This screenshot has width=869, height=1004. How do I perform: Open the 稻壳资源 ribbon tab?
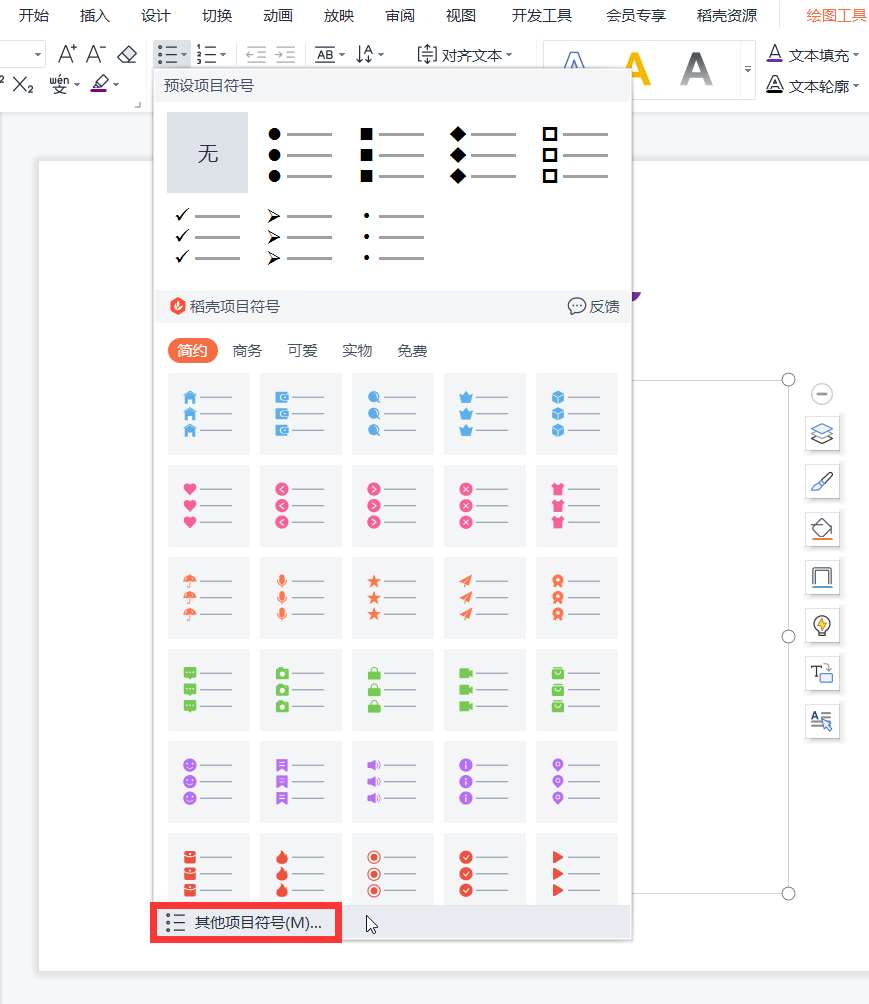[x=727, y=15]
